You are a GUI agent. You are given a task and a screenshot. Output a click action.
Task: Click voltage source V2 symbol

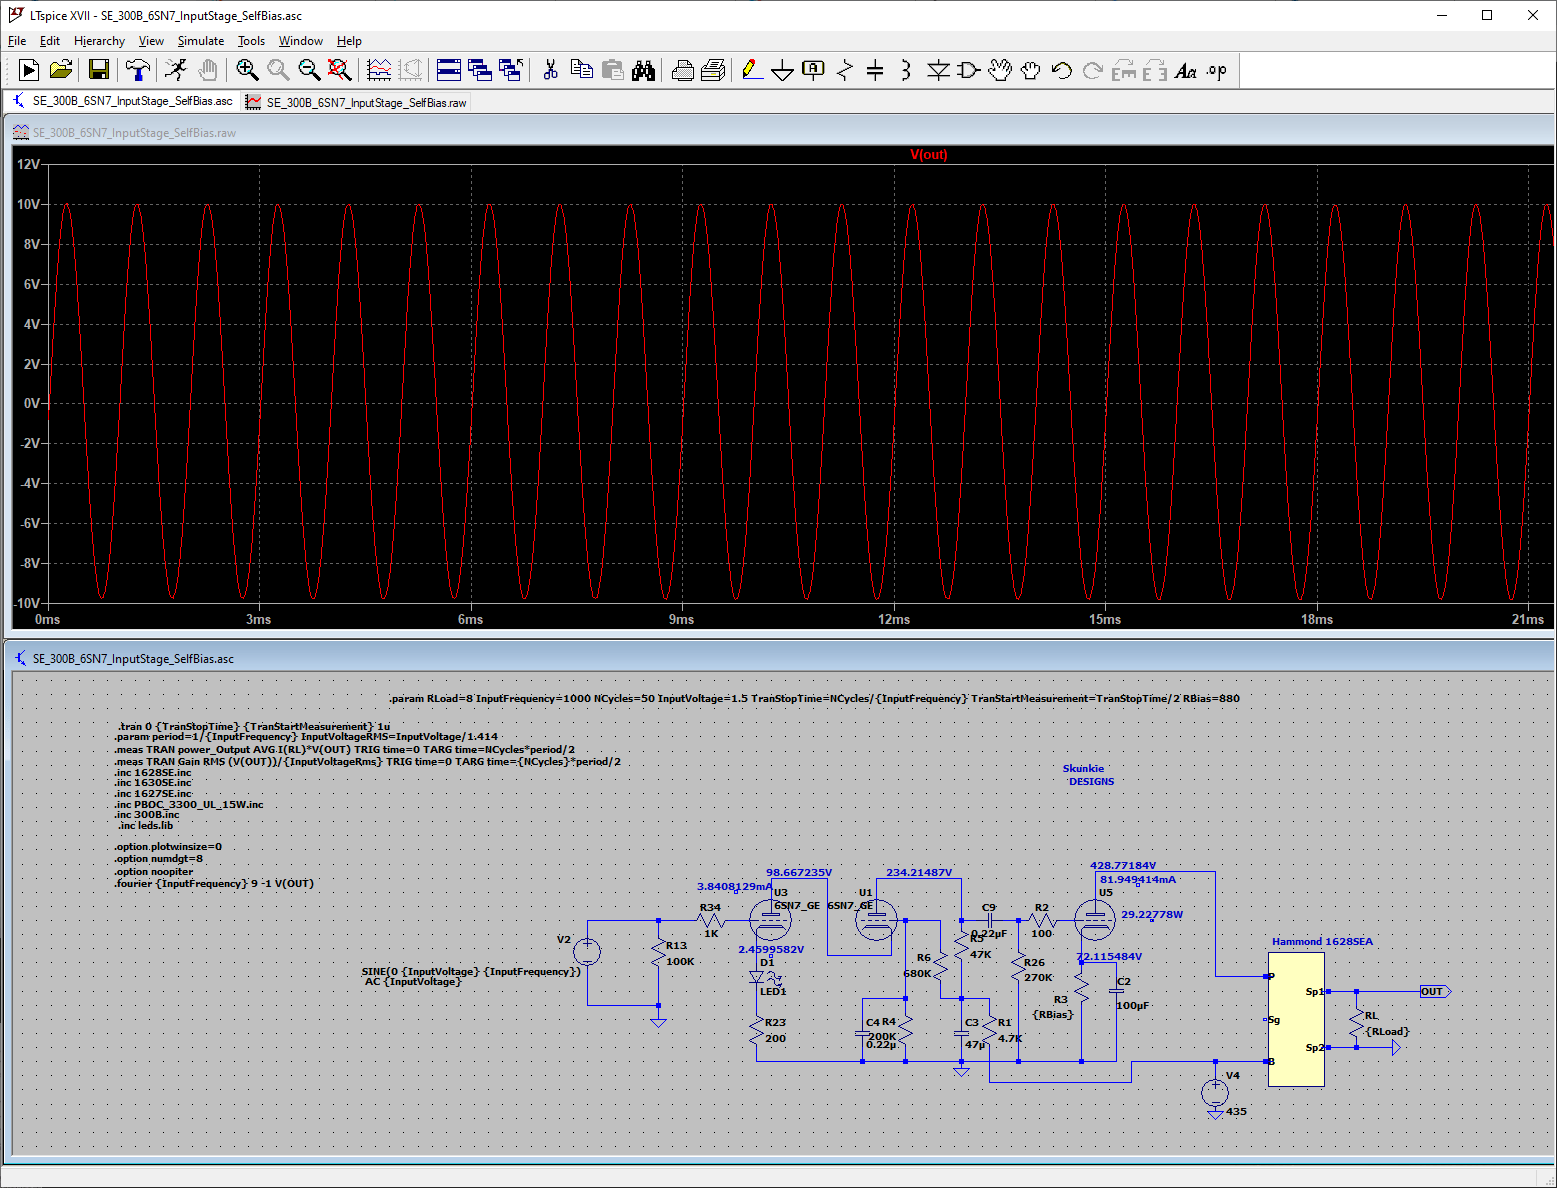pyautogui.click(x=587, y=951)
